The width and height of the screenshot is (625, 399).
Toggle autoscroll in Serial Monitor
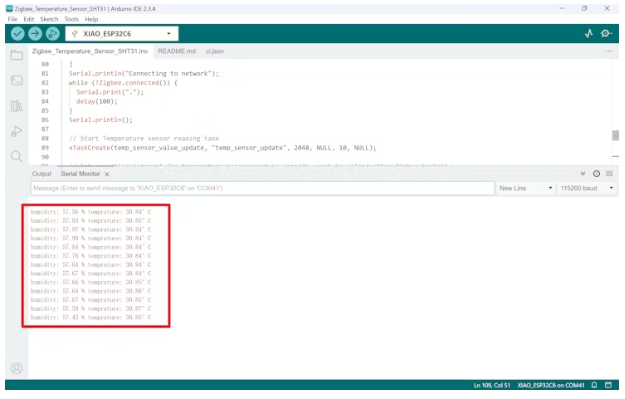tap(583, 174)
